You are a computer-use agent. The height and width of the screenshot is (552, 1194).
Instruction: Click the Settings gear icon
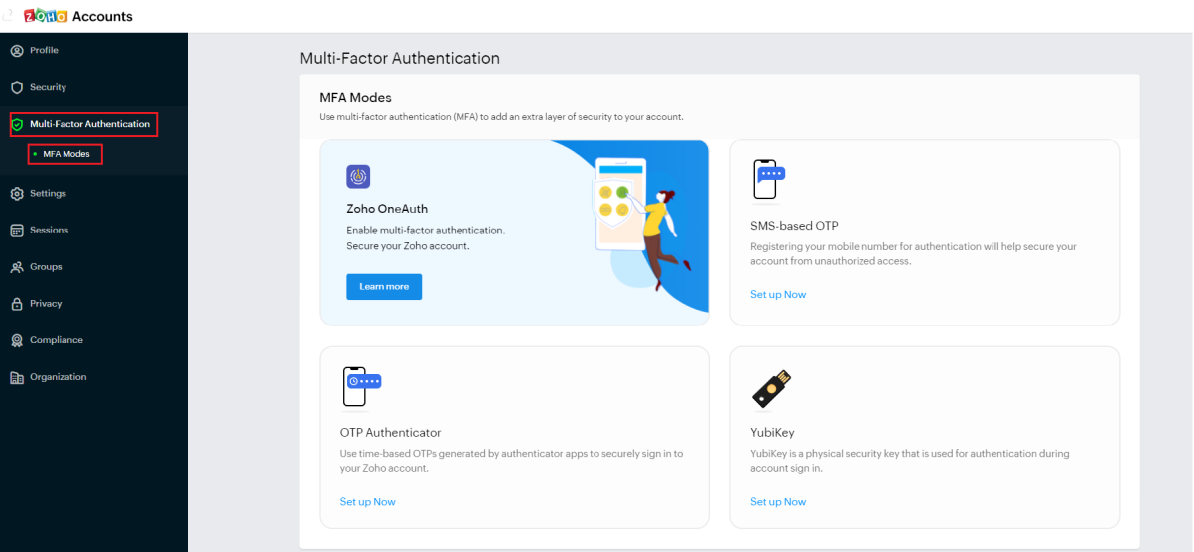click(x=17, y=194)
